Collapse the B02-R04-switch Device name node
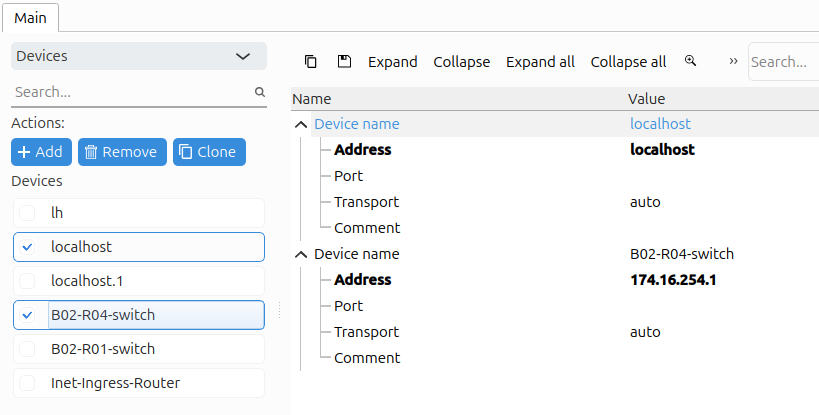The image size is (819, 415). 301,254
